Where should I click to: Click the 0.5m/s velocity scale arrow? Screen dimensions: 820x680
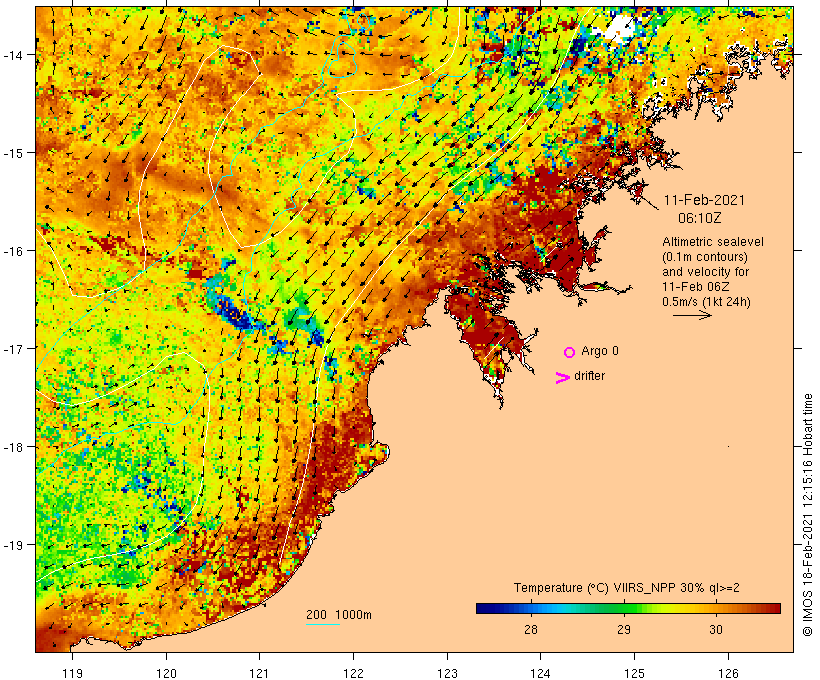coord(692,315)
